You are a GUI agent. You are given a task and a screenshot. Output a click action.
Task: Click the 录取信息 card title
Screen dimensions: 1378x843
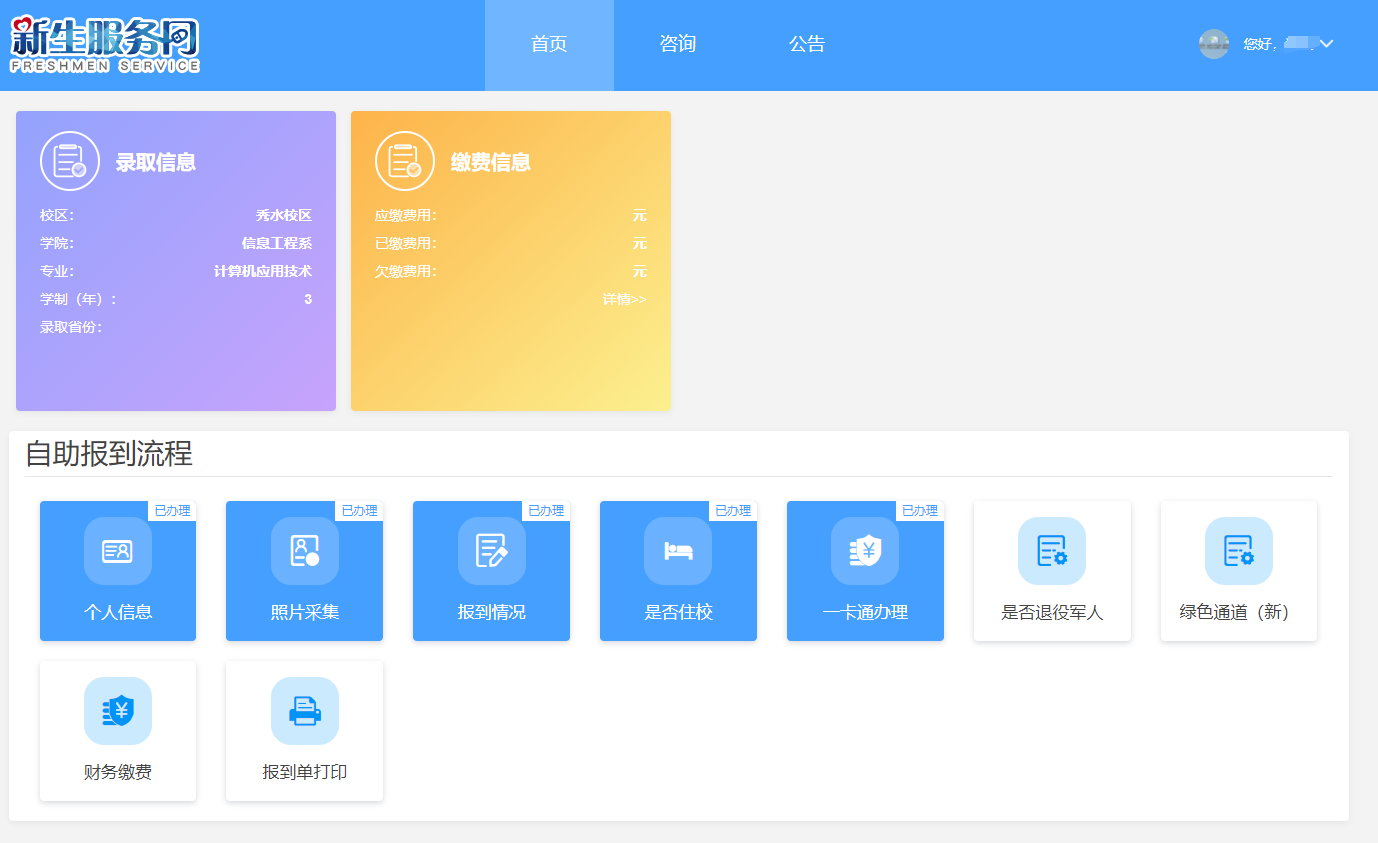click(x=156, y=162)
